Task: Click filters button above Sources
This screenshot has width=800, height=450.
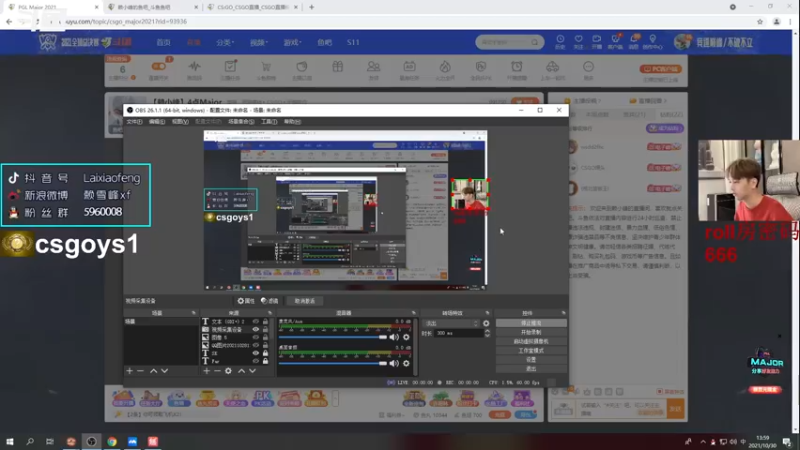Action: (x=269, y=301)
